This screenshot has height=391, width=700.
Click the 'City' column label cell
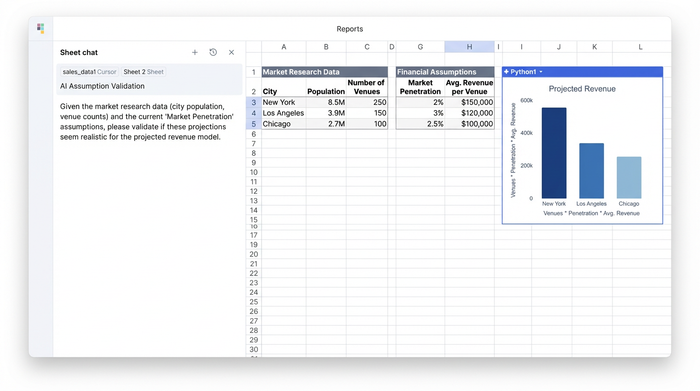284,87
